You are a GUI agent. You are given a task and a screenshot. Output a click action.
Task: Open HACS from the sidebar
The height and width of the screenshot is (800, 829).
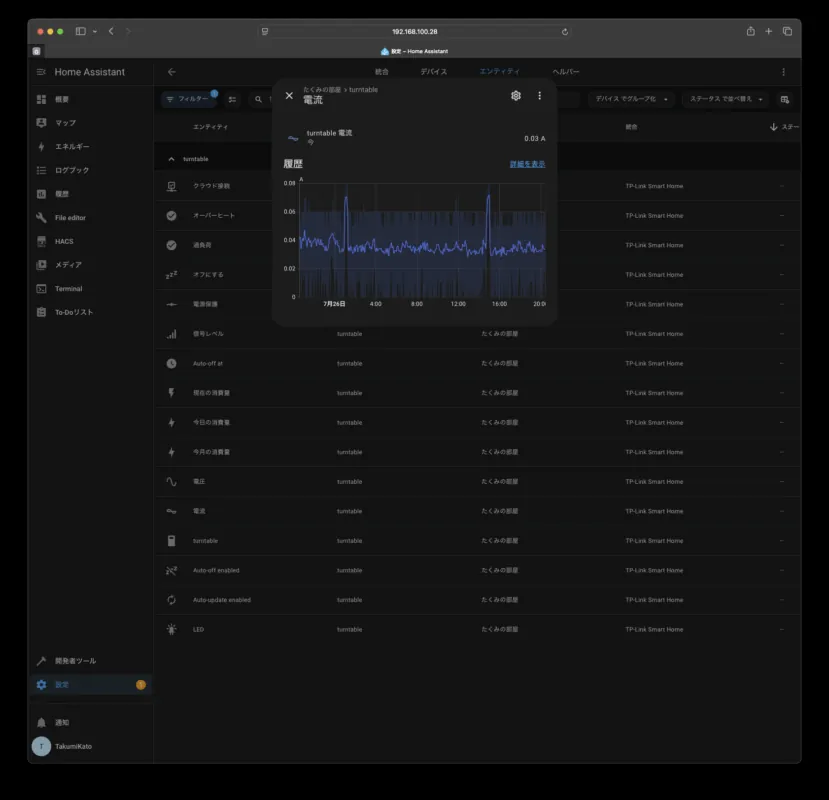point(64,241)
